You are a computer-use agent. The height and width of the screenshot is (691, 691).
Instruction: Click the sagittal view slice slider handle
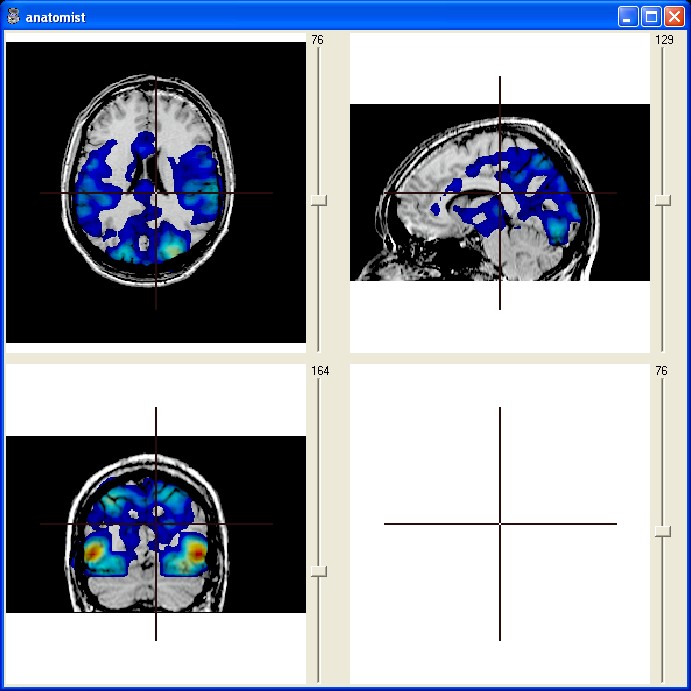pos(662,200)
